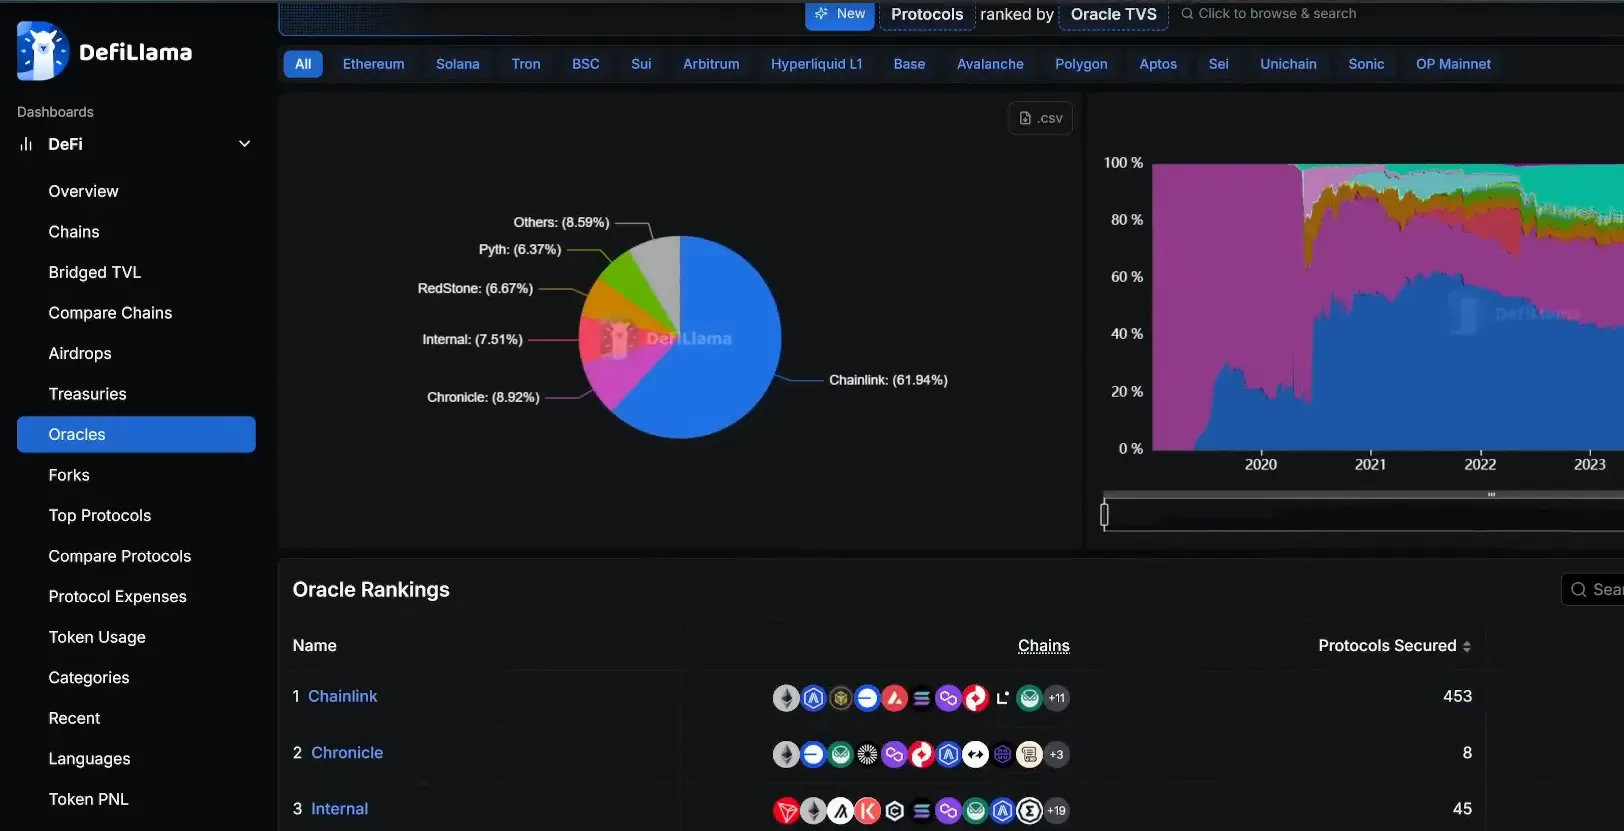This screenshot has height=831, width=1624.
Task: Click Algorand chain icon in Internal row
Action: point(840,811)
